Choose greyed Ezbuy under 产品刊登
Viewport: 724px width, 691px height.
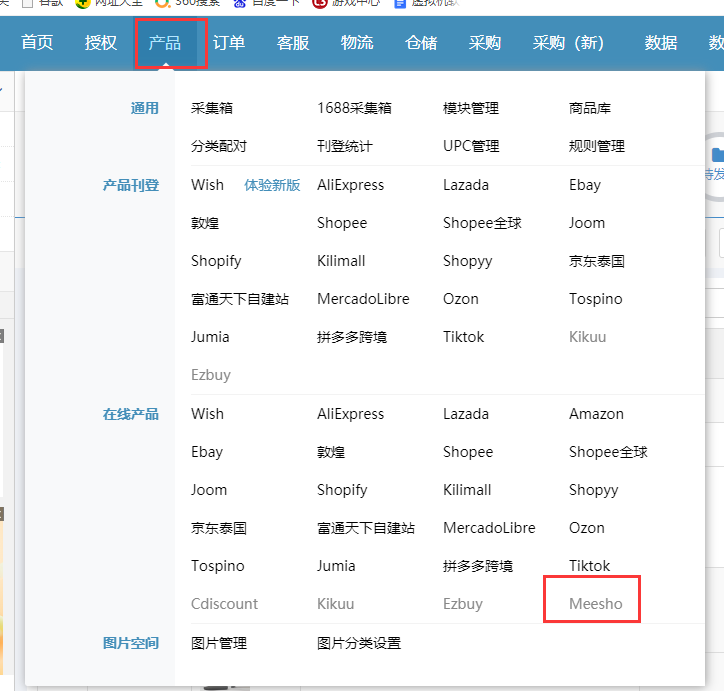click(211, 375)
